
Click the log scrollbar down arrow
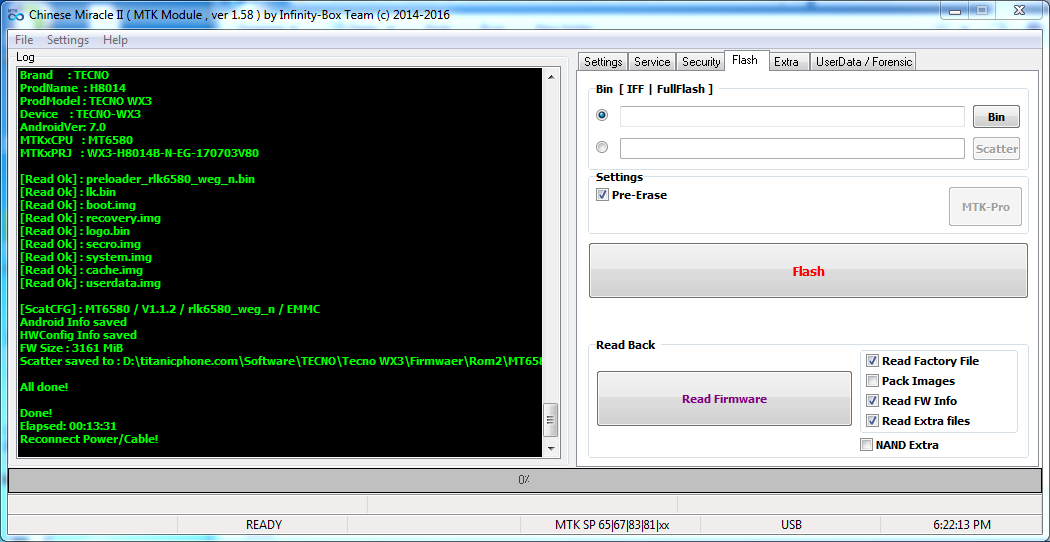click(550, 449)
